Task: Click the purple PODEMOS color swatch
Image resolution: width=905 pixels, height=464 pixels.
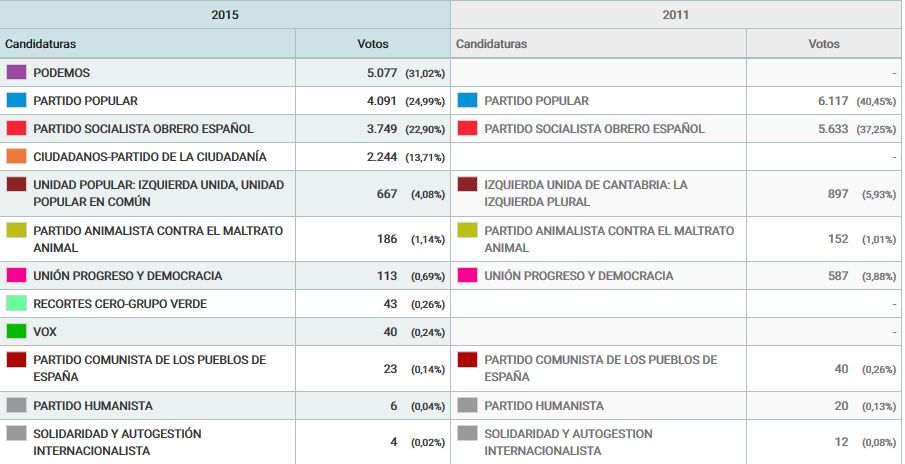Action: (16, 73)
